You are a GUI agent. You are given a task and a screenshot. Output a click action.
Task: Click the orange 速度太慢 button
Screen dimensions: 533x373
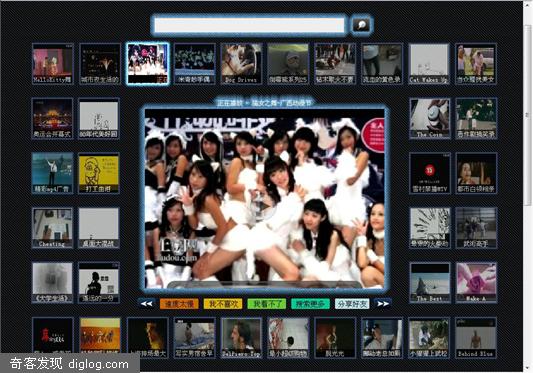[179, 304]
